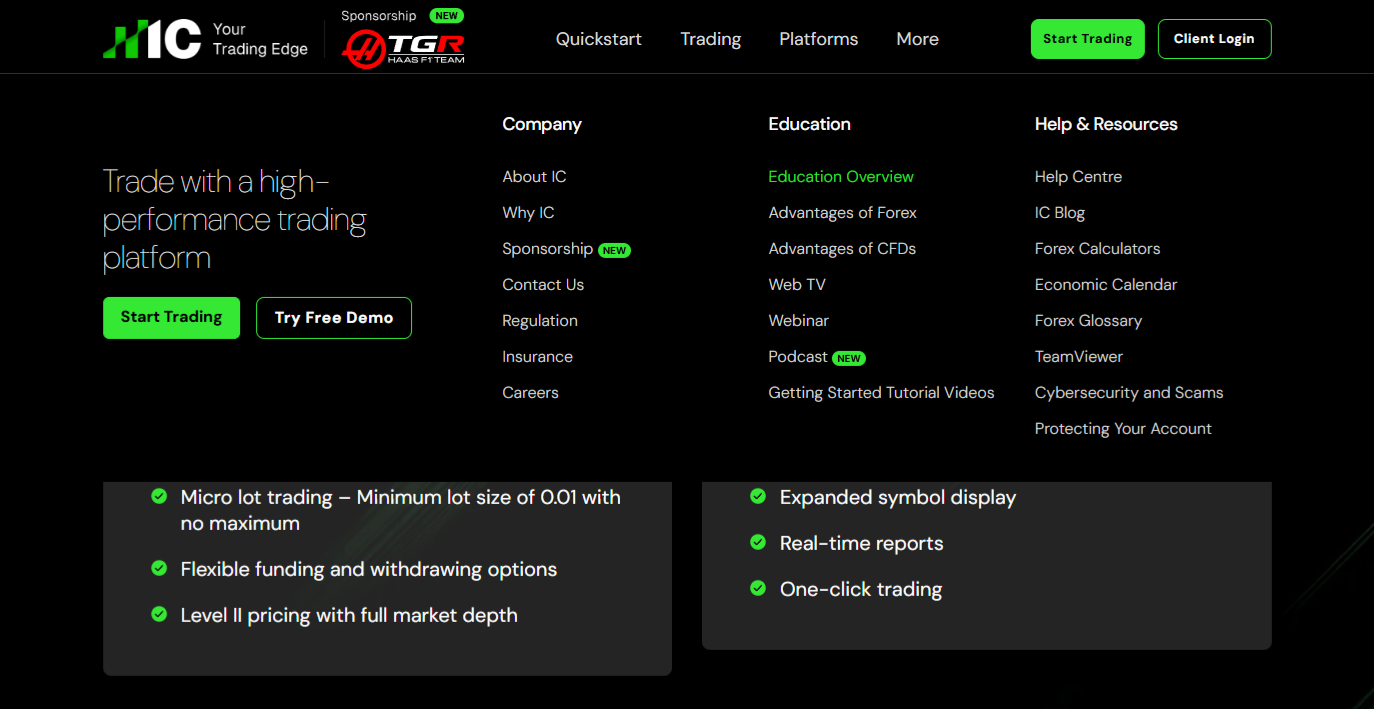Click the high-performance trading platform headline
Viewport: 1374px width, 709px height.
coord(235,220)
